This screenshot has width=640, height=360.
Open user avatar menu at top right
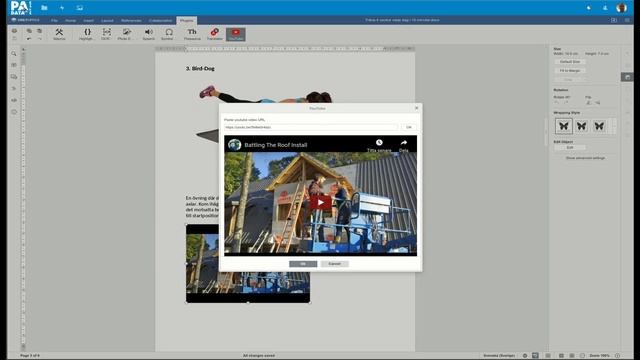(x=621, y=8)
